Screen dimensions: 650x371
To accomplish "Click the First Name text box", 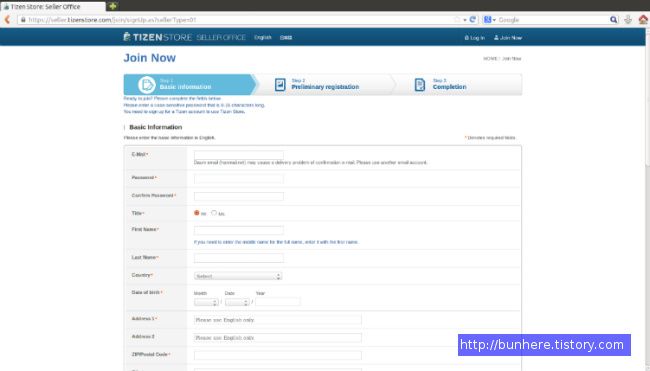I will (239, 230).
